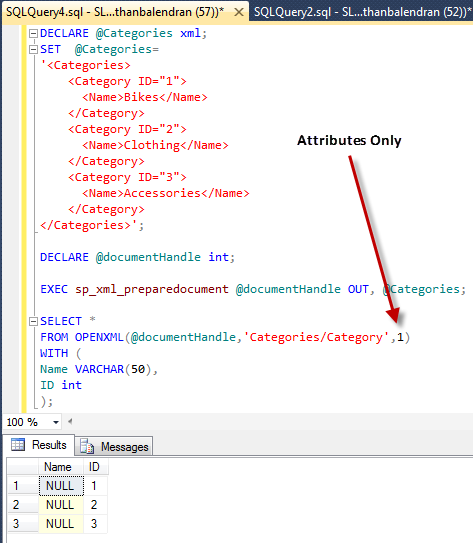The height and width of the screenshot is (543, 473).
Task: Close the SQLQuery4.sql tab
Action: coord(239,12)
